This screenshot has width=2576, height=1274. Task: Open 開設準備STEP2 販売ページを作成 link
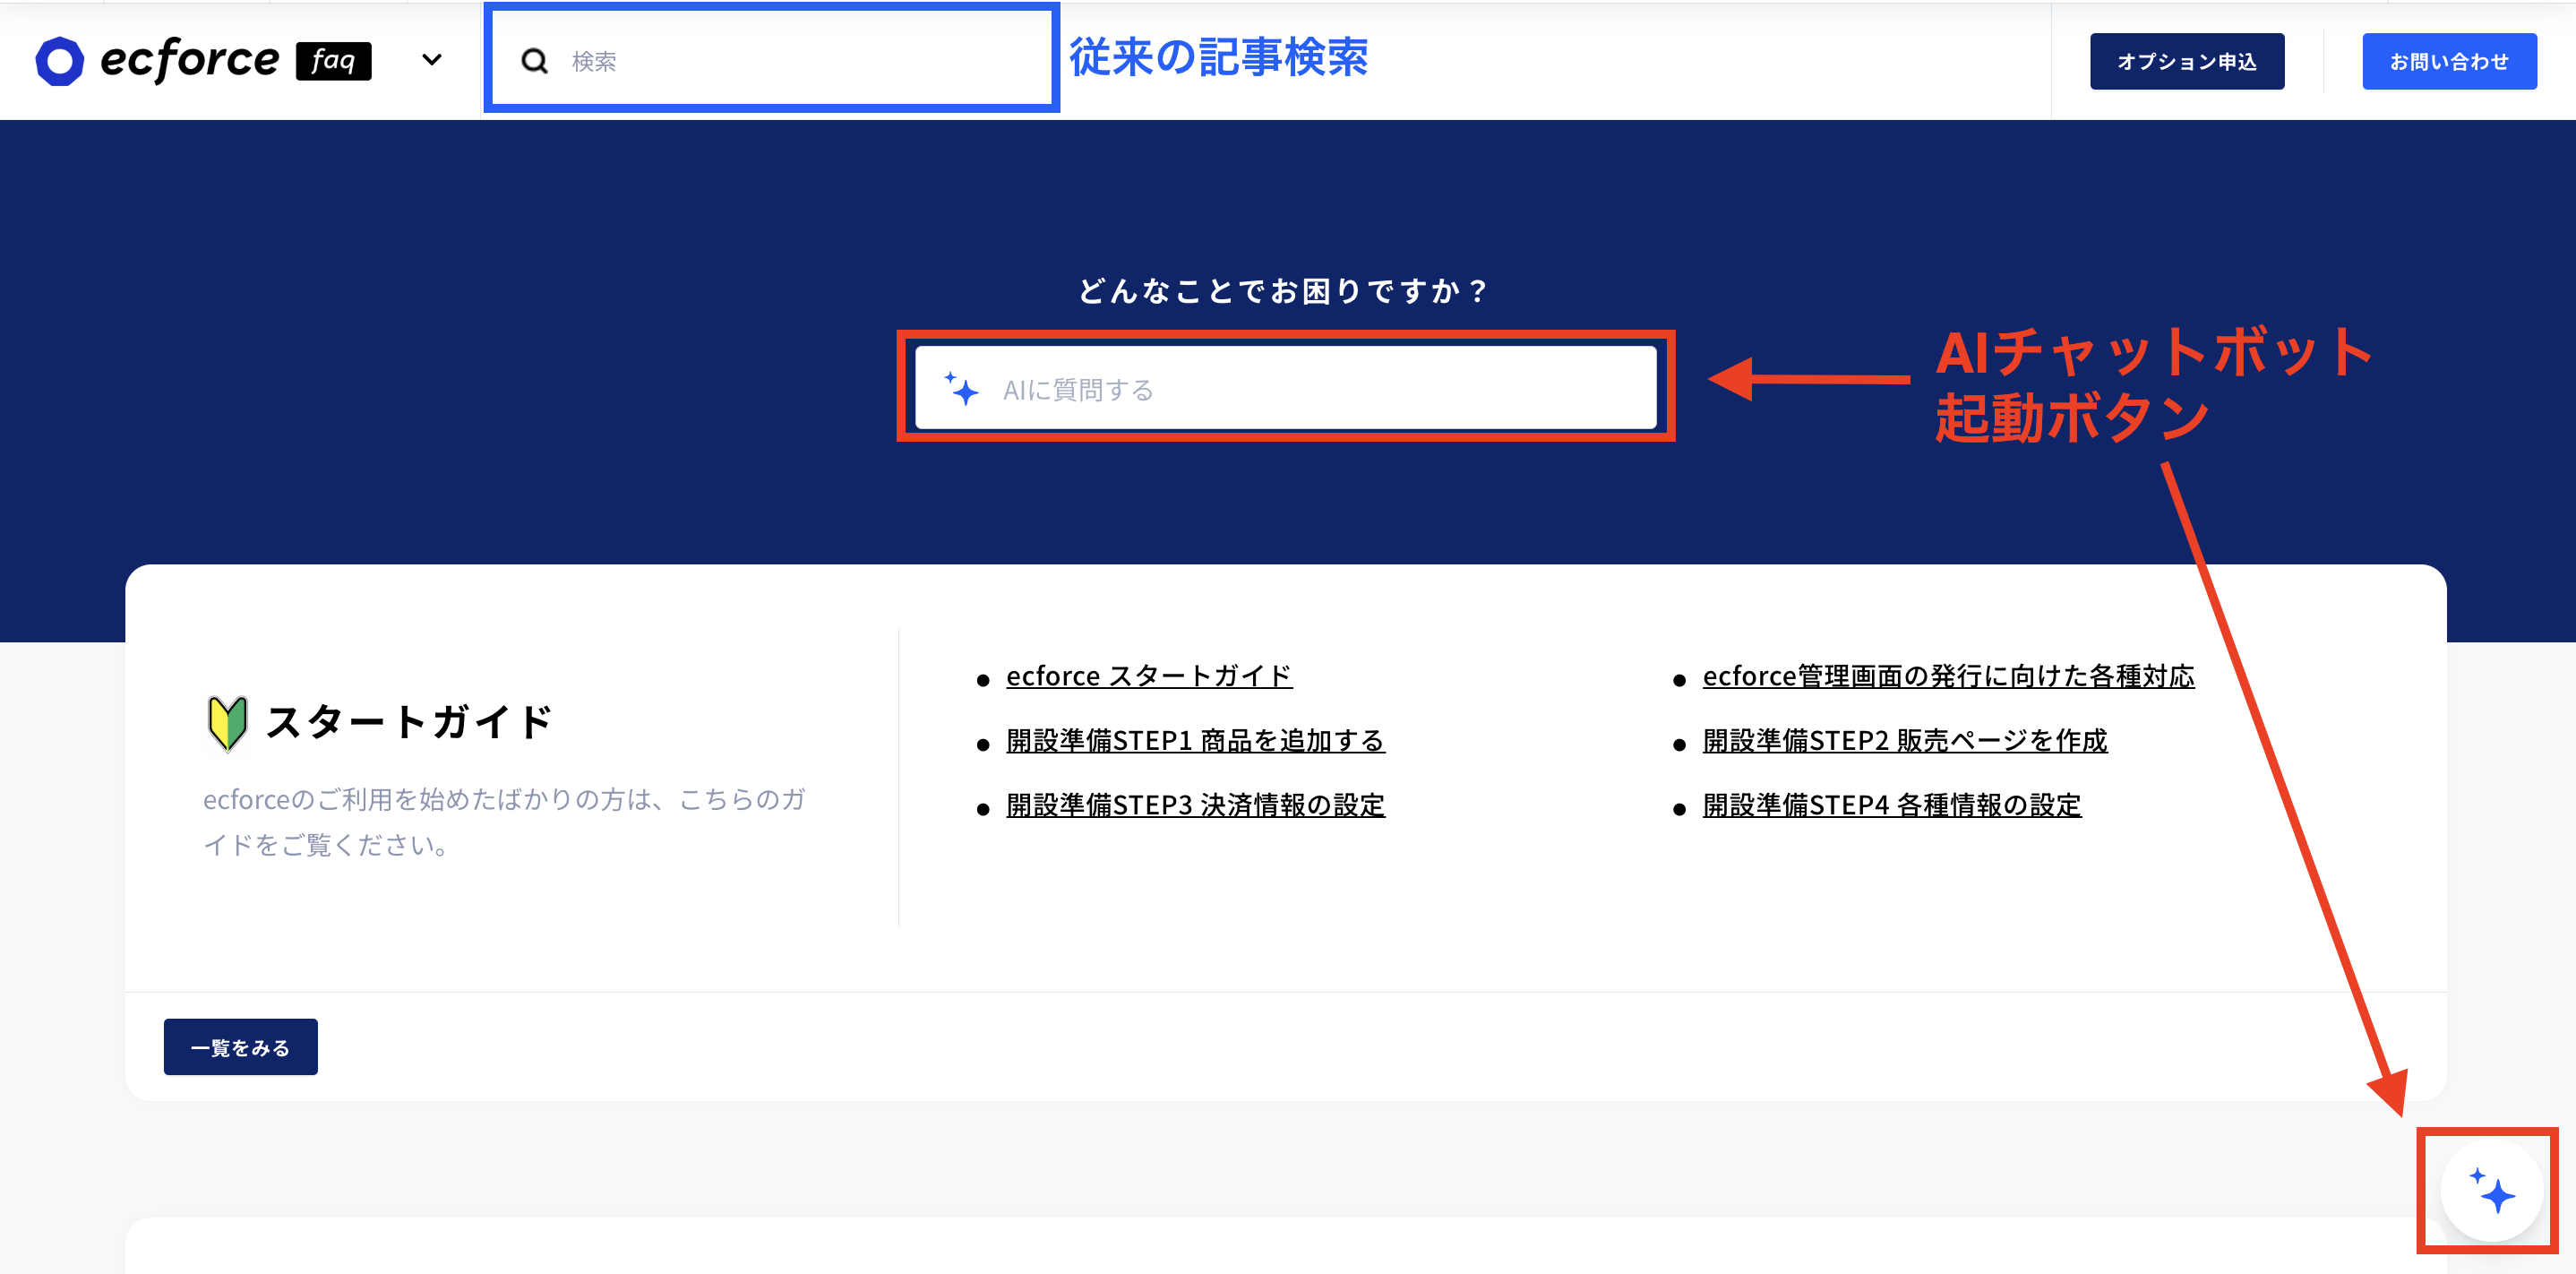pyautogui.click(x=1905, y=740)
